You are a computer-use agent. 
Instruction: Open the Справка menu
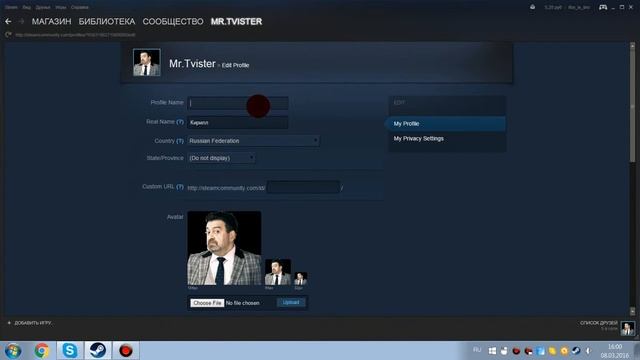point(80,7)
